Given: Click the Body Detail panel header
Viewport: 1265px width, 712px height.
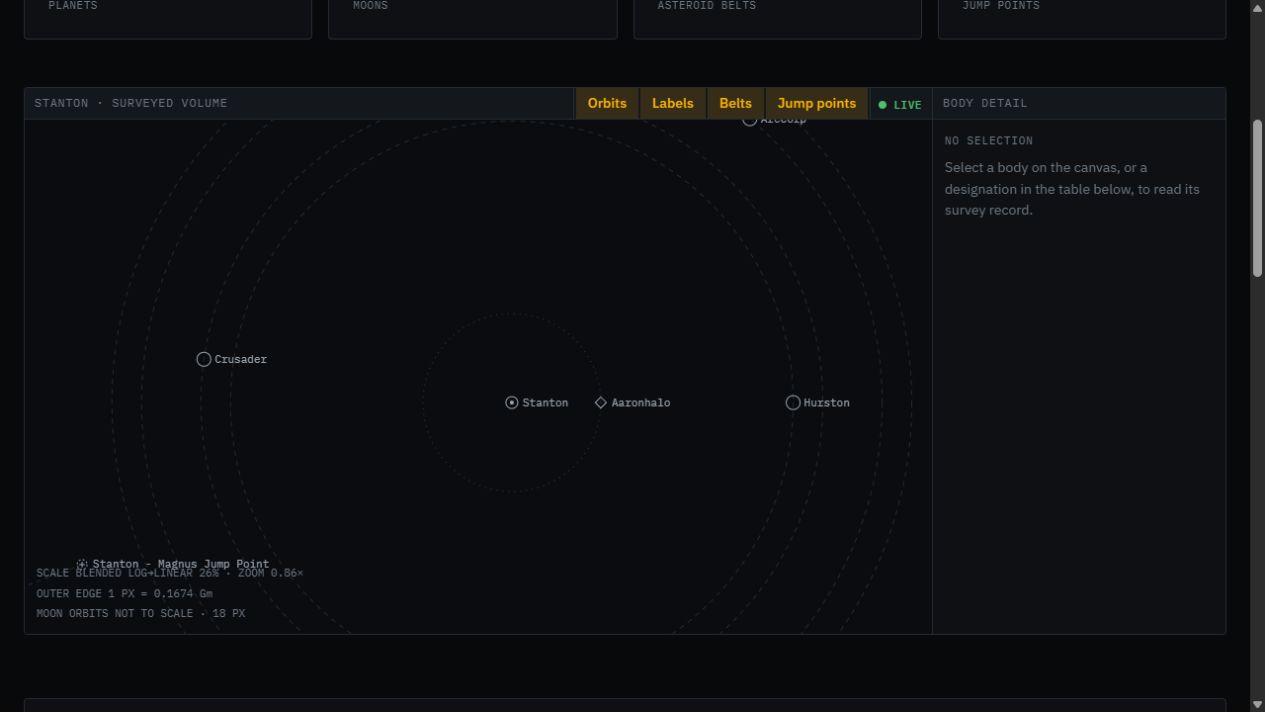Looking at the screenshot, I should click(1079, 103).
